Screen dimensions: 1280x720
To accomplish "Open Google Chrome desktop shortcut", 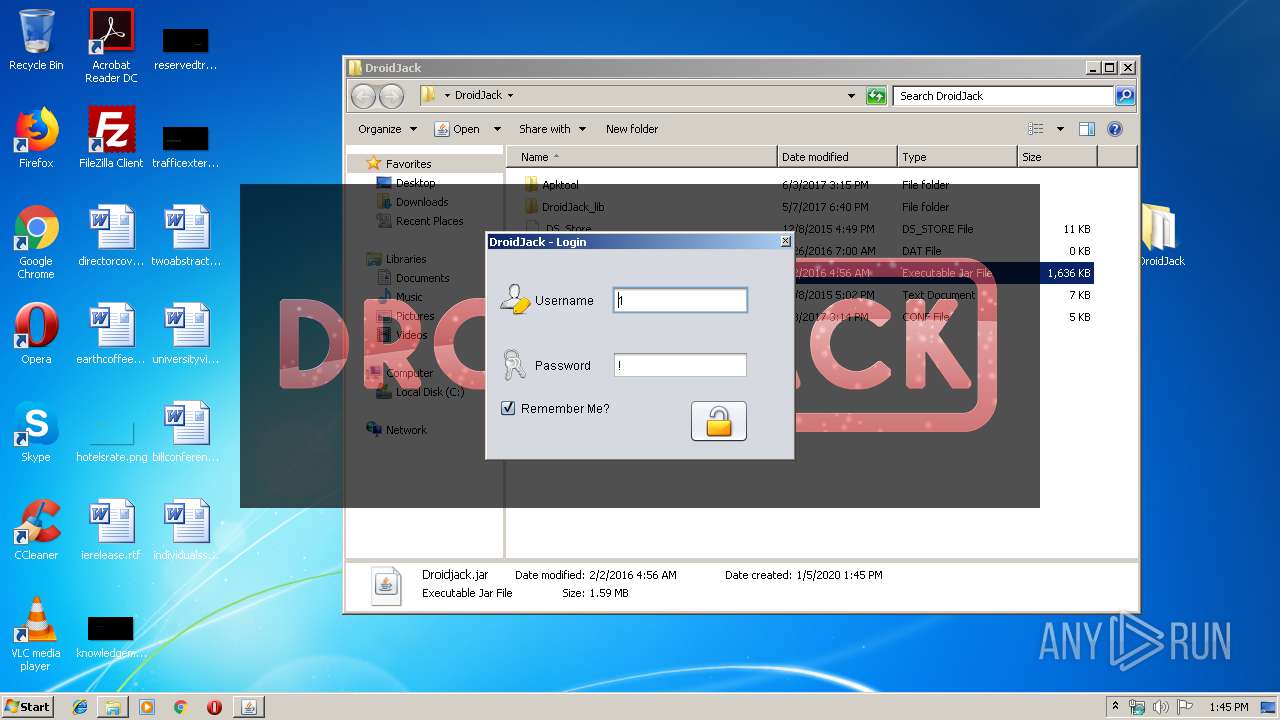I will coord(36,242).
